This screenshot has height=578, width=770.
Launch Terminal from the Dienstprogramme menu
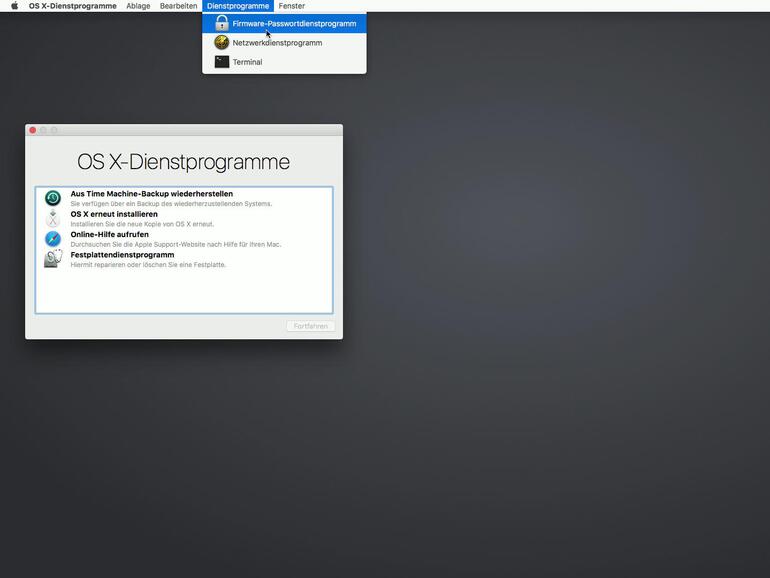[x=284, y=62]
